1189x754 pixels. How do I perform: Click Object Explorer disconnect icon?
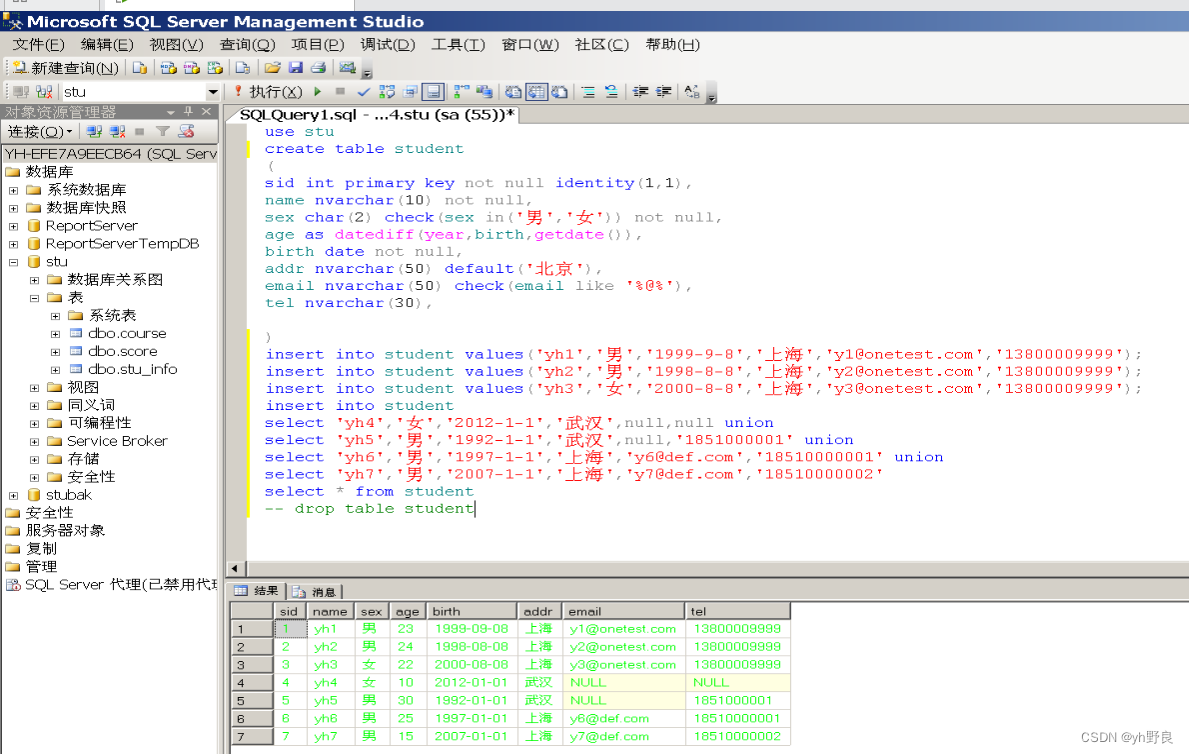(x=118, y=132)
